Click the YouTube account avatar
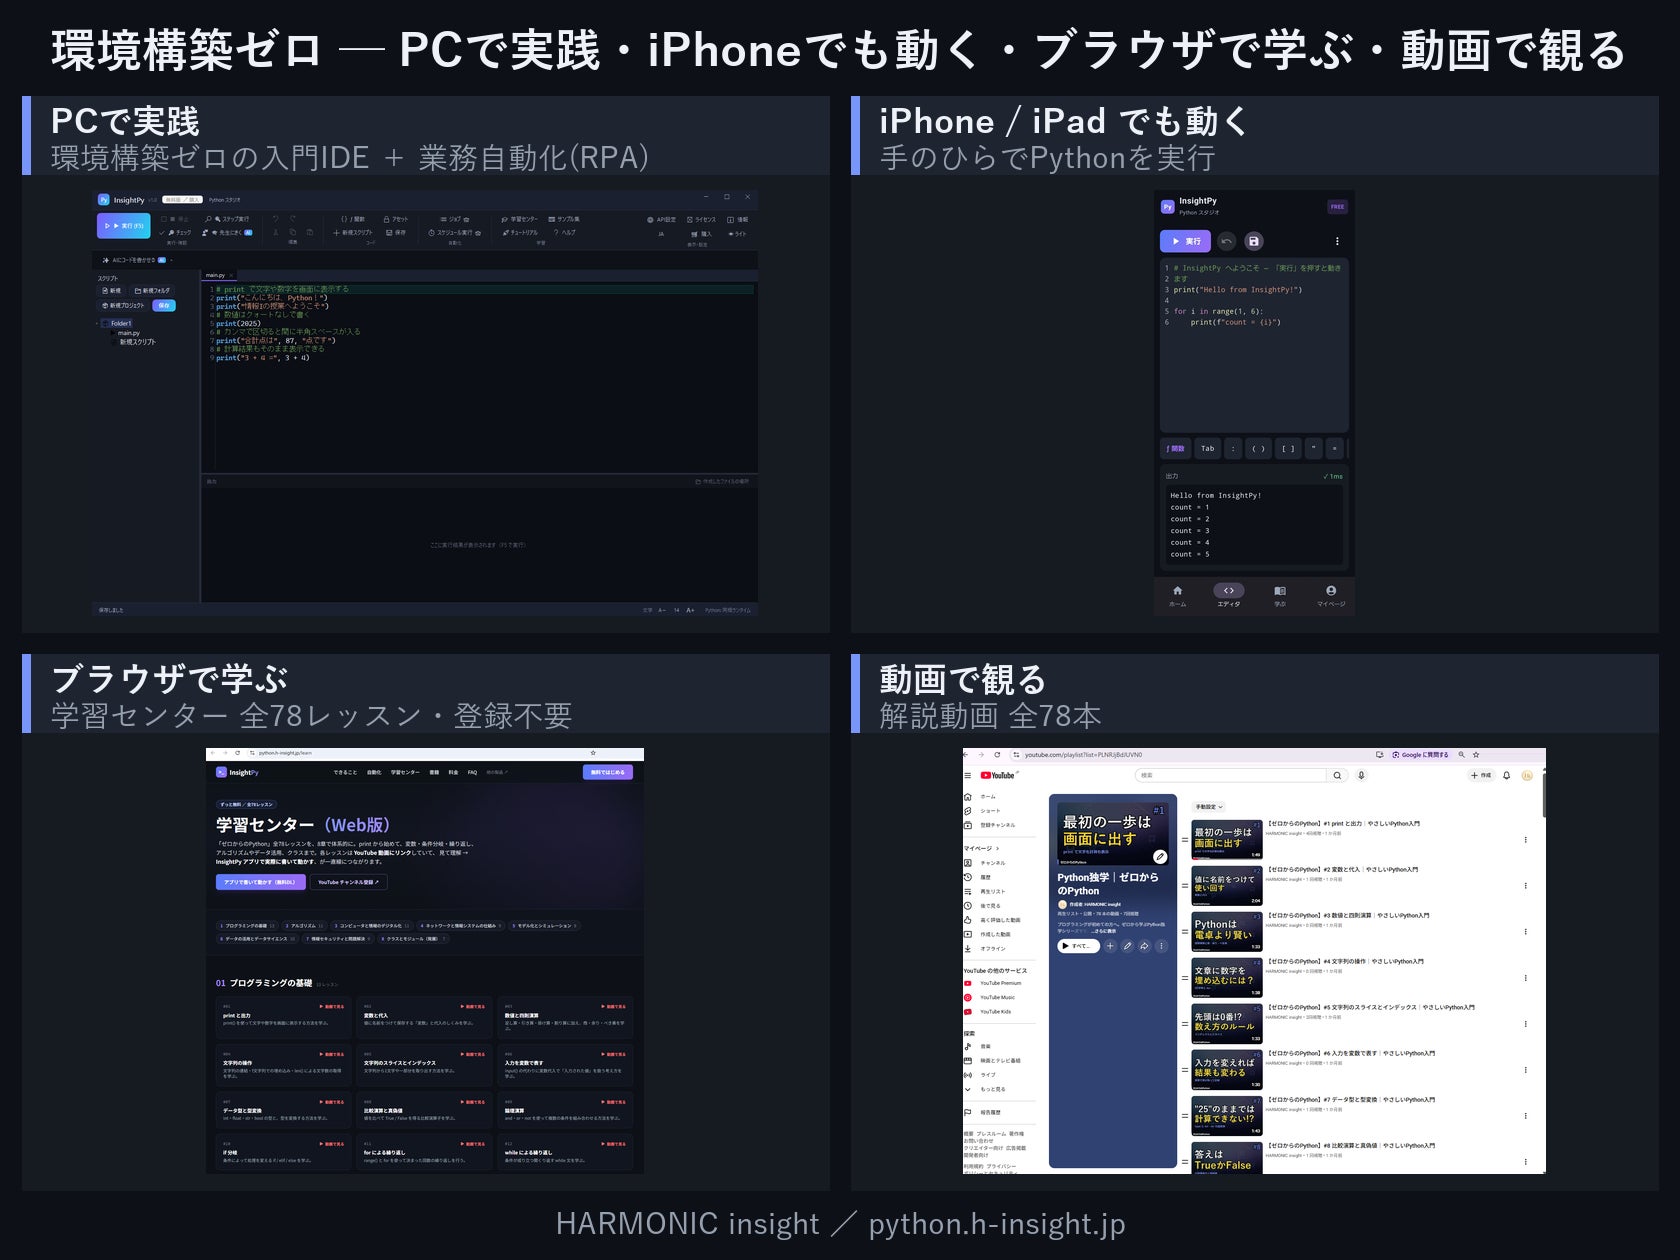The width and height of the screenshot is (1680, 1260). click(1527, 775)
